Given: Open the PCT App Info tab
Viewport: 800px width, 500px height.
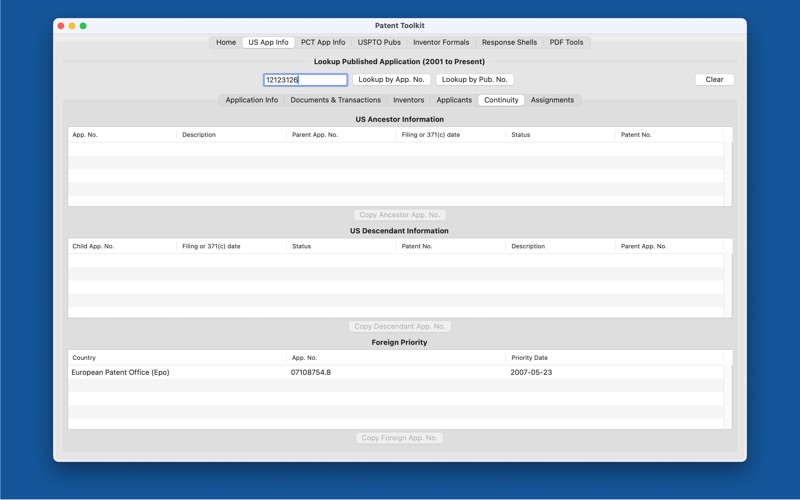Looking at the screenshot, I should pos(323,42).
